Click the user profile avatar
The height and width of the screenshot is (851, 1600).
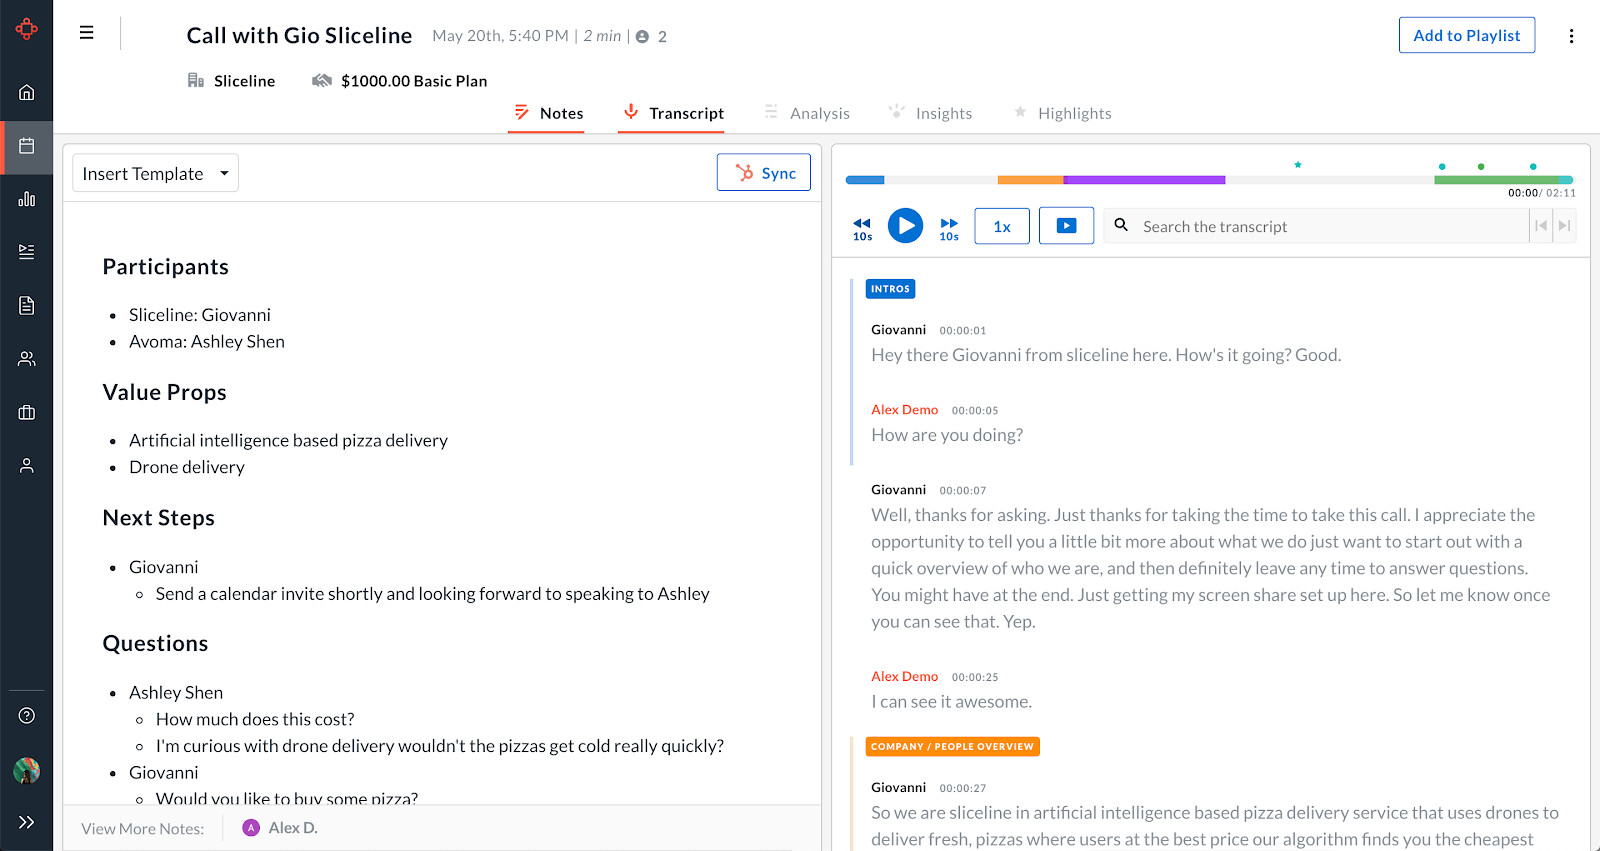[x=27, y=770]
